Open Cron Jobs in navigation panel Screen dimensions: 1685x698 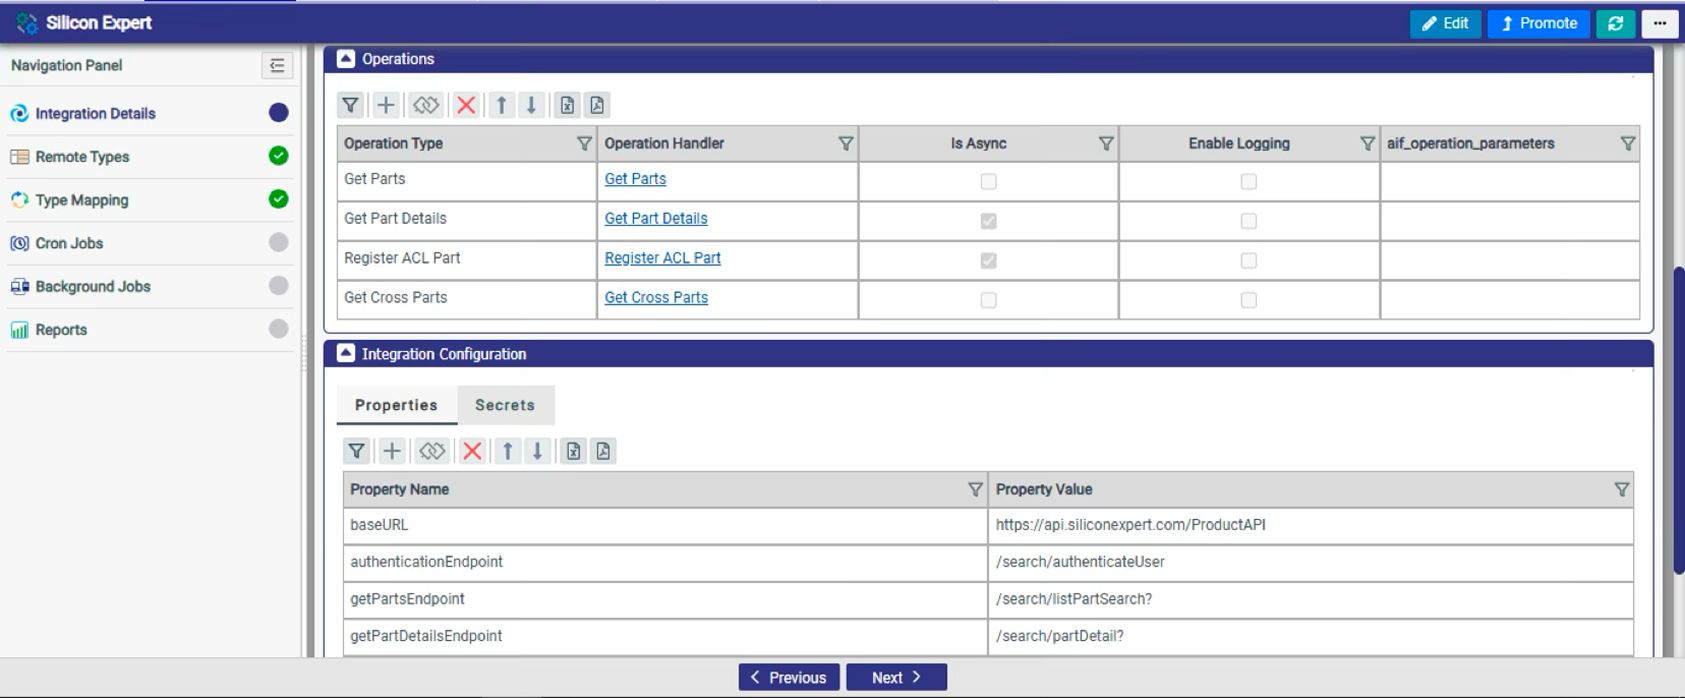coord(150,243)
